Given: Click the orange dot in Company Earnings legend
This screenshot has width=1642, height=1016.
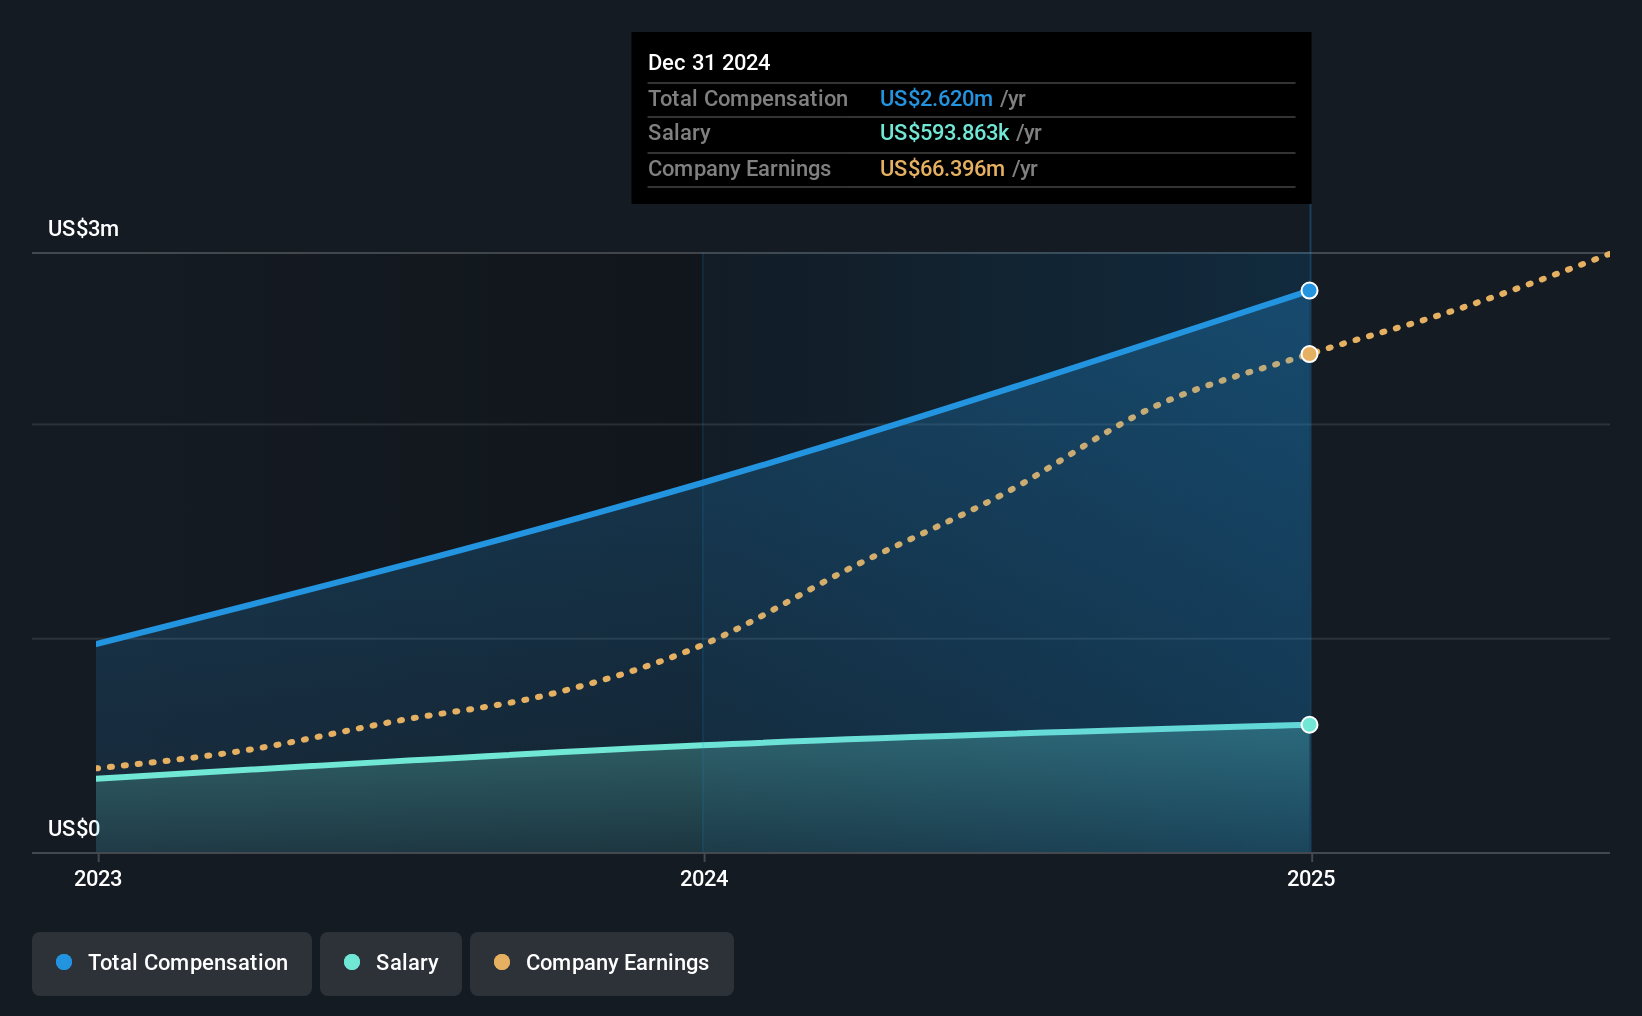Looking at the screenshot, I should pos(502,962).
